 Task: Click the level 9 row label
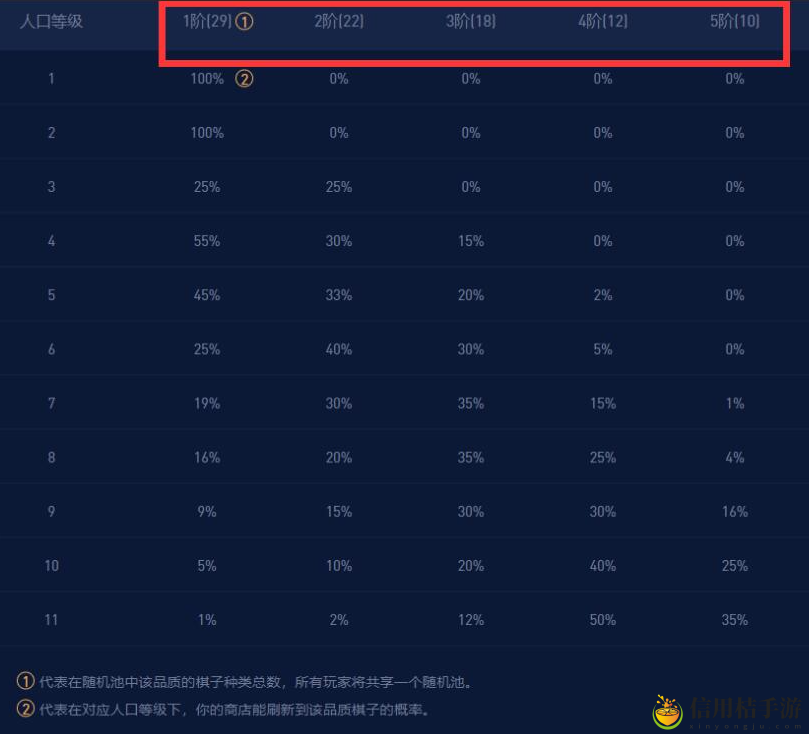51,512
